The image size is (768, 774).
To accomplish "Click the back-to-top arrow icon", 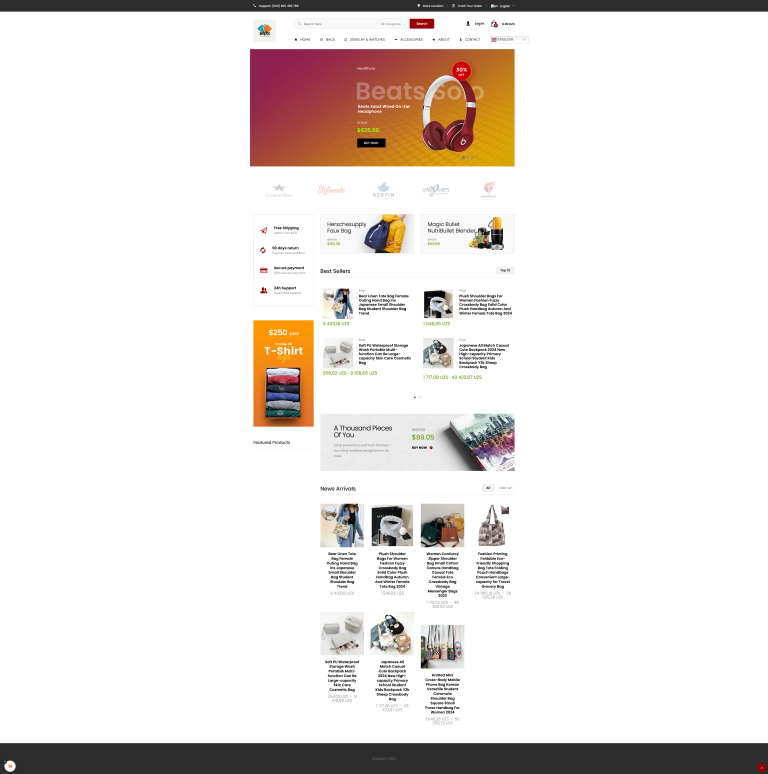I will click(762, 768).
